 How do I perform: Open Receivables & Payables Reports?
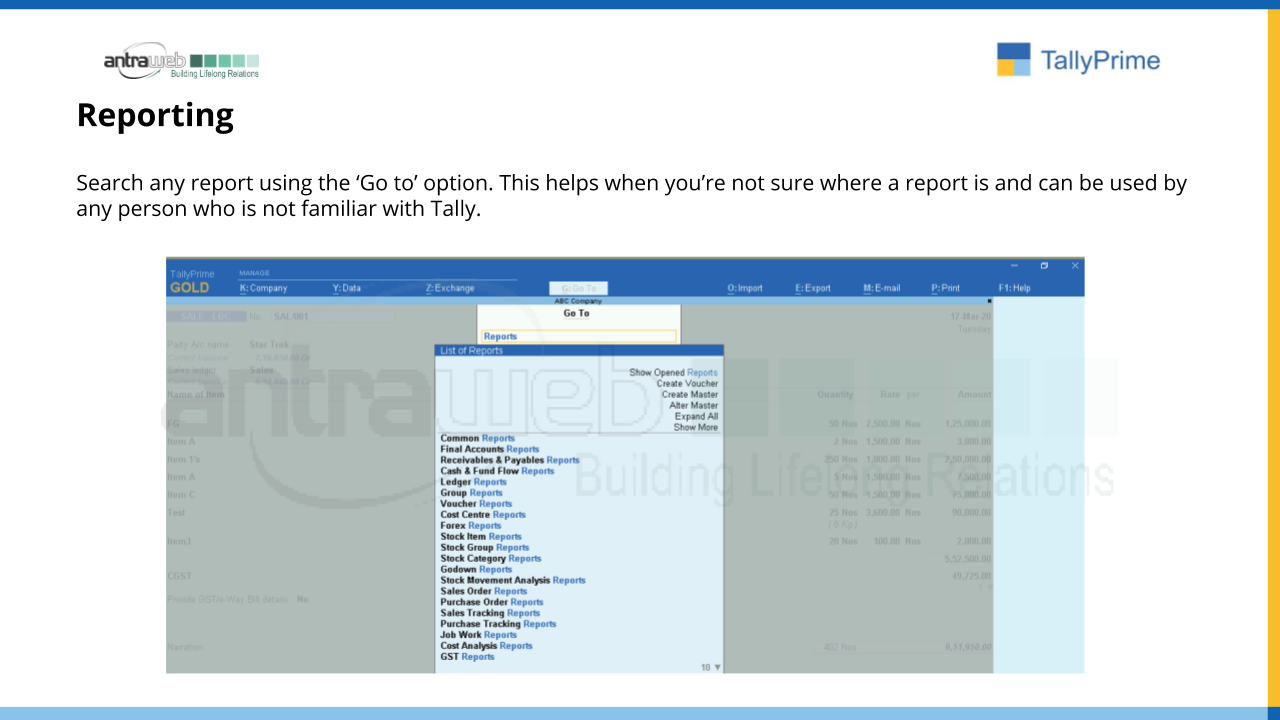[x=510, y=460]
